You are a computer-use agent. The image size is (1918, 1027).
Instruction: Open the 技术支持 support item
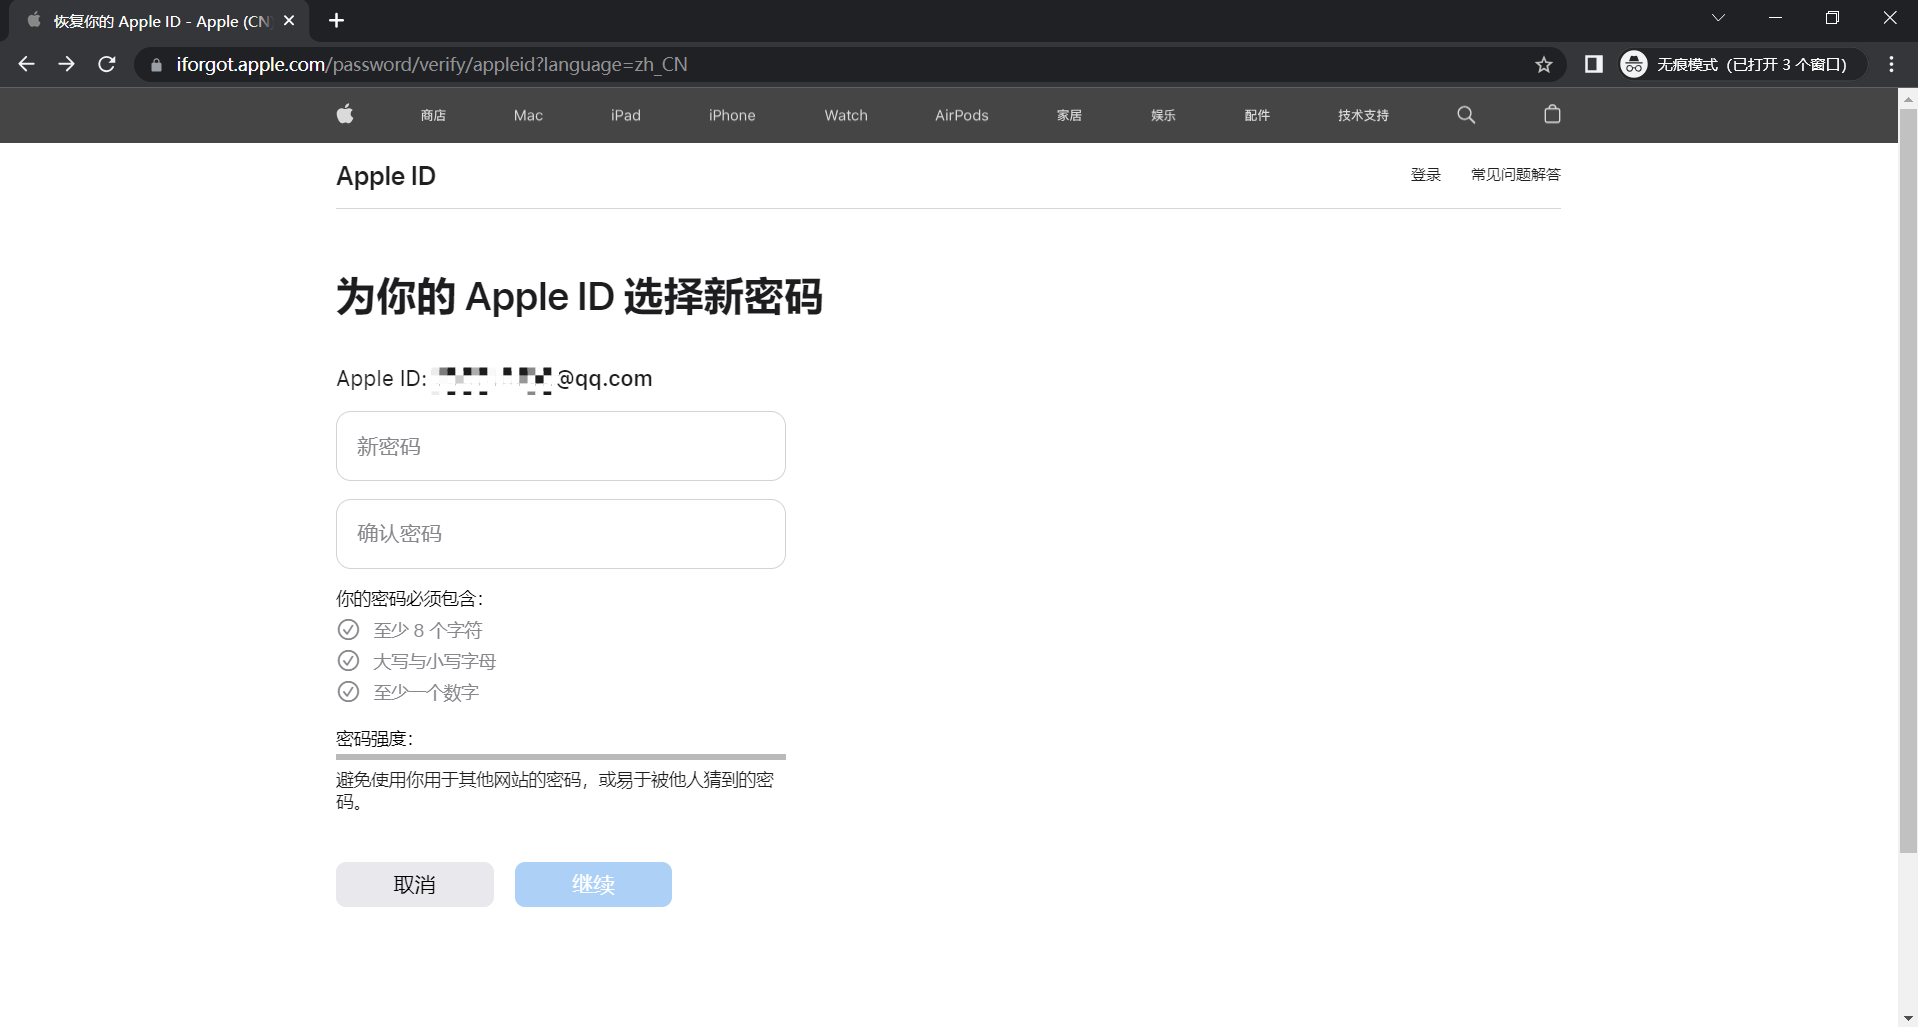pos(1363,115)
